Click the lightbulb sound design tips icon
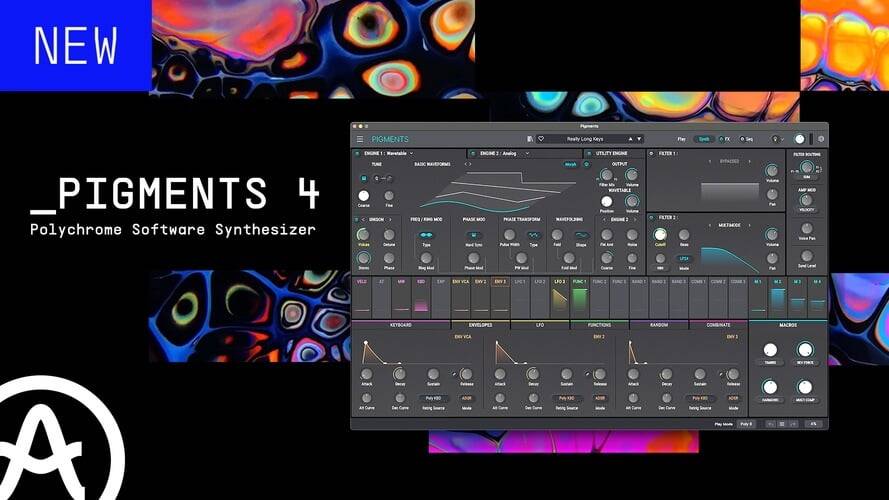Viewport: 889px width, 500px height. tap(774, 139)
